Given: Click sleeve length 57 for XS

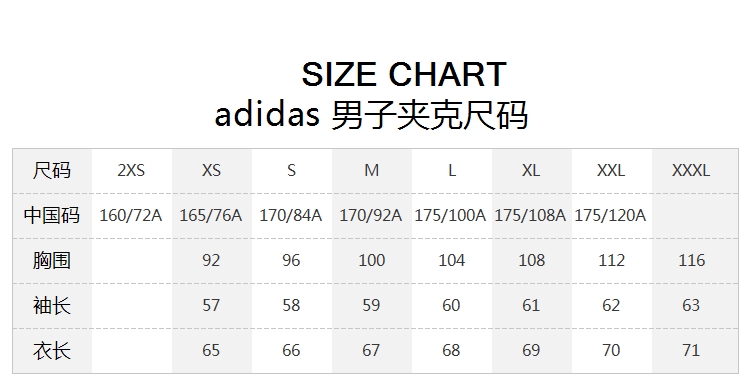Looking at the screenshot, I should pyautogui.click(x=211, y=305).
